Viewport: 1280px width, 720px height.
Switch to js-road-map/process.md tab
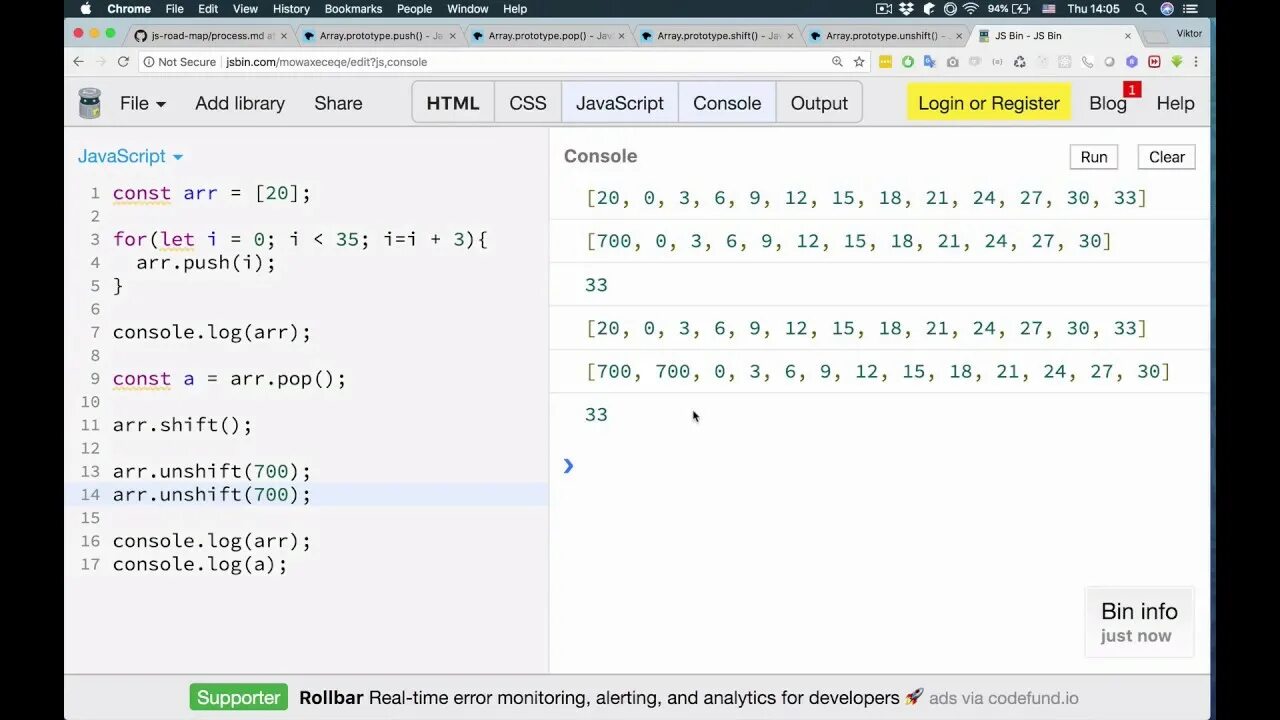tap(210, 35)
